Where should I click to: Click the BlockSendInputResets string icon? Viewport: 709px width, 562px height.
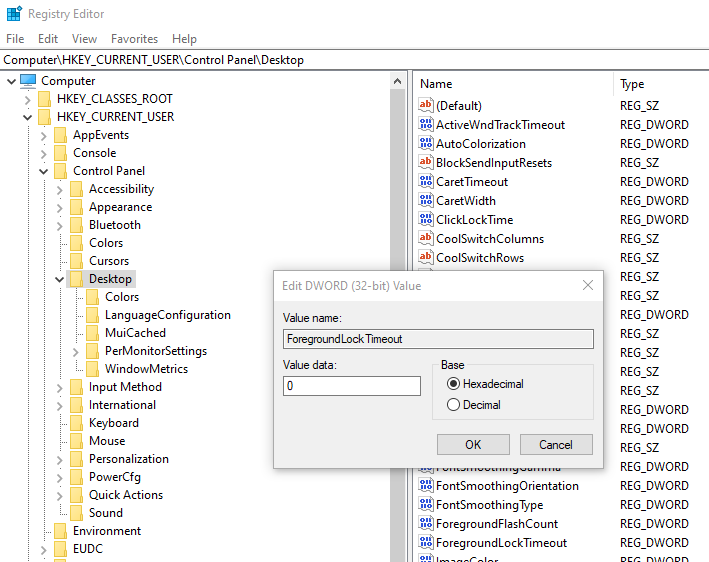click(x=425, y=162)
